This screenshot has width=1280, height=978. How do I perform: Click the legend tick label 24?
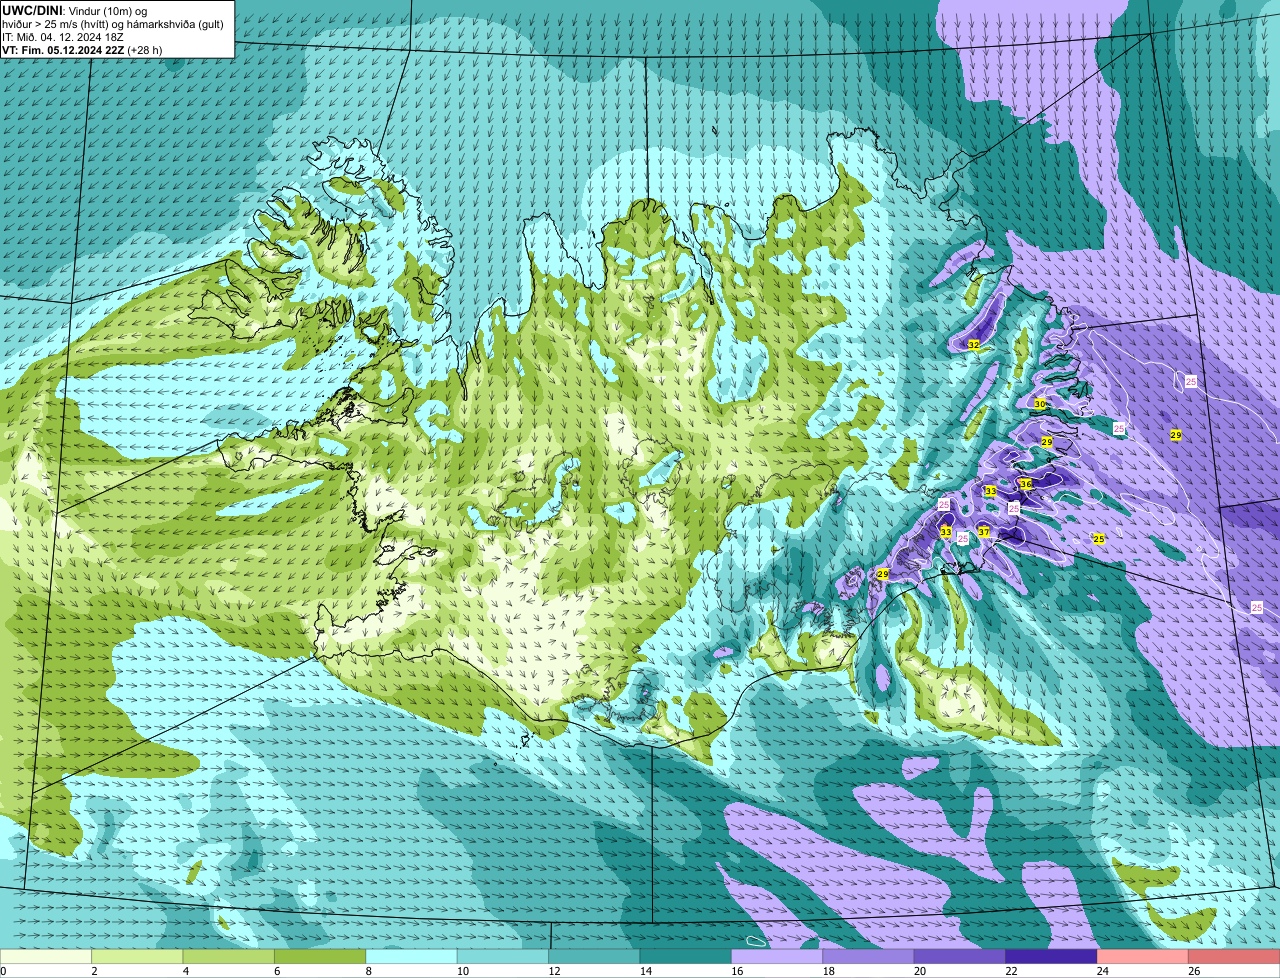pos(1102,971)
